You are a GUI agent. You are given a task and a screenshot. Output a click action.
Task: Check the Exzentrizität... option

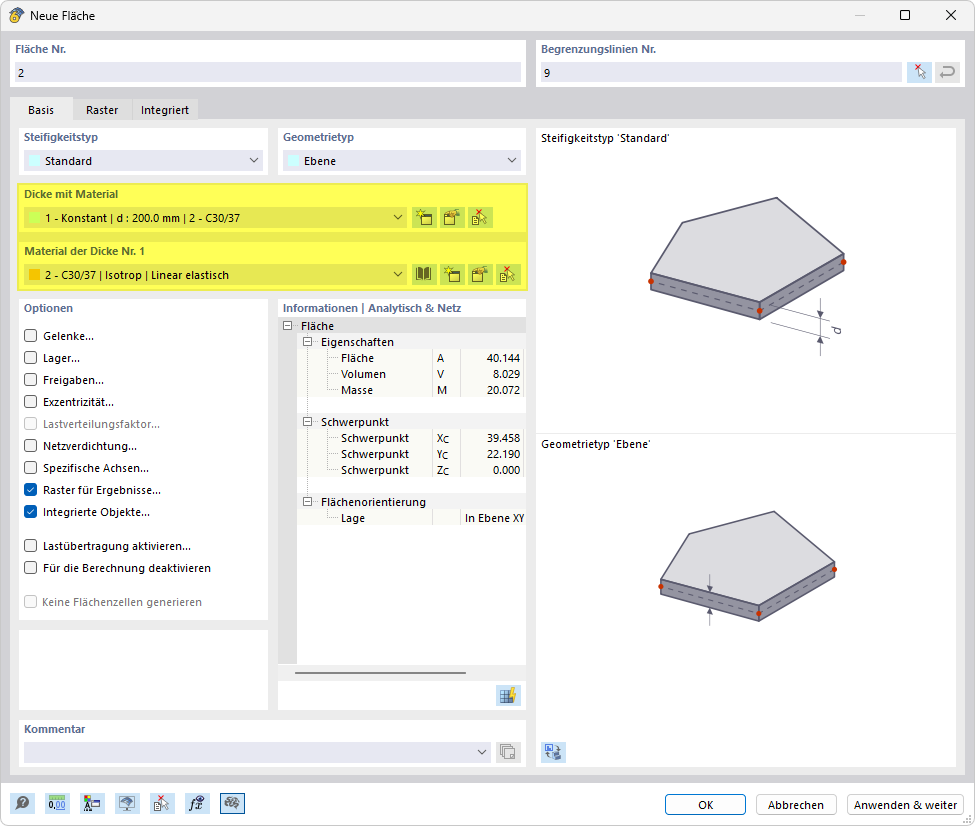click(x=30, y=402)
